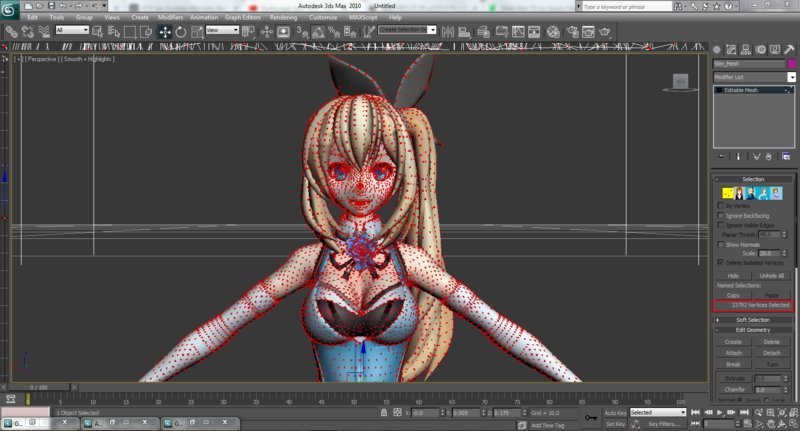The width and height of the screenshot is (800, 431).
Task: Switch to the Create command panel tab
Action: [717, 50]
